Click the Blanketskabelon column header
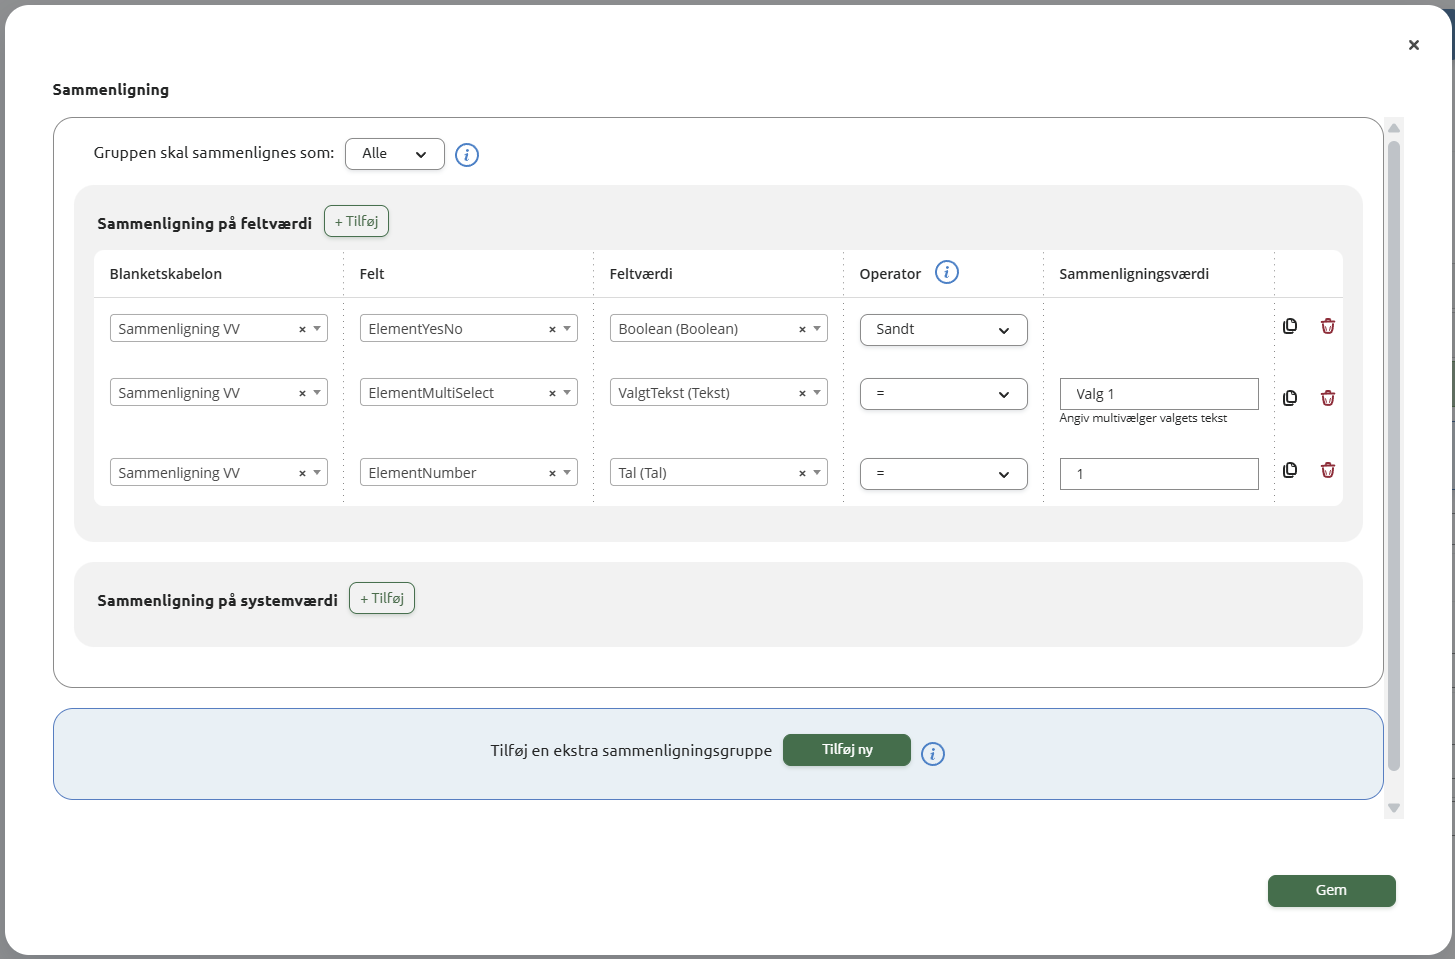The image size is (1455, 959). [166, 274]
